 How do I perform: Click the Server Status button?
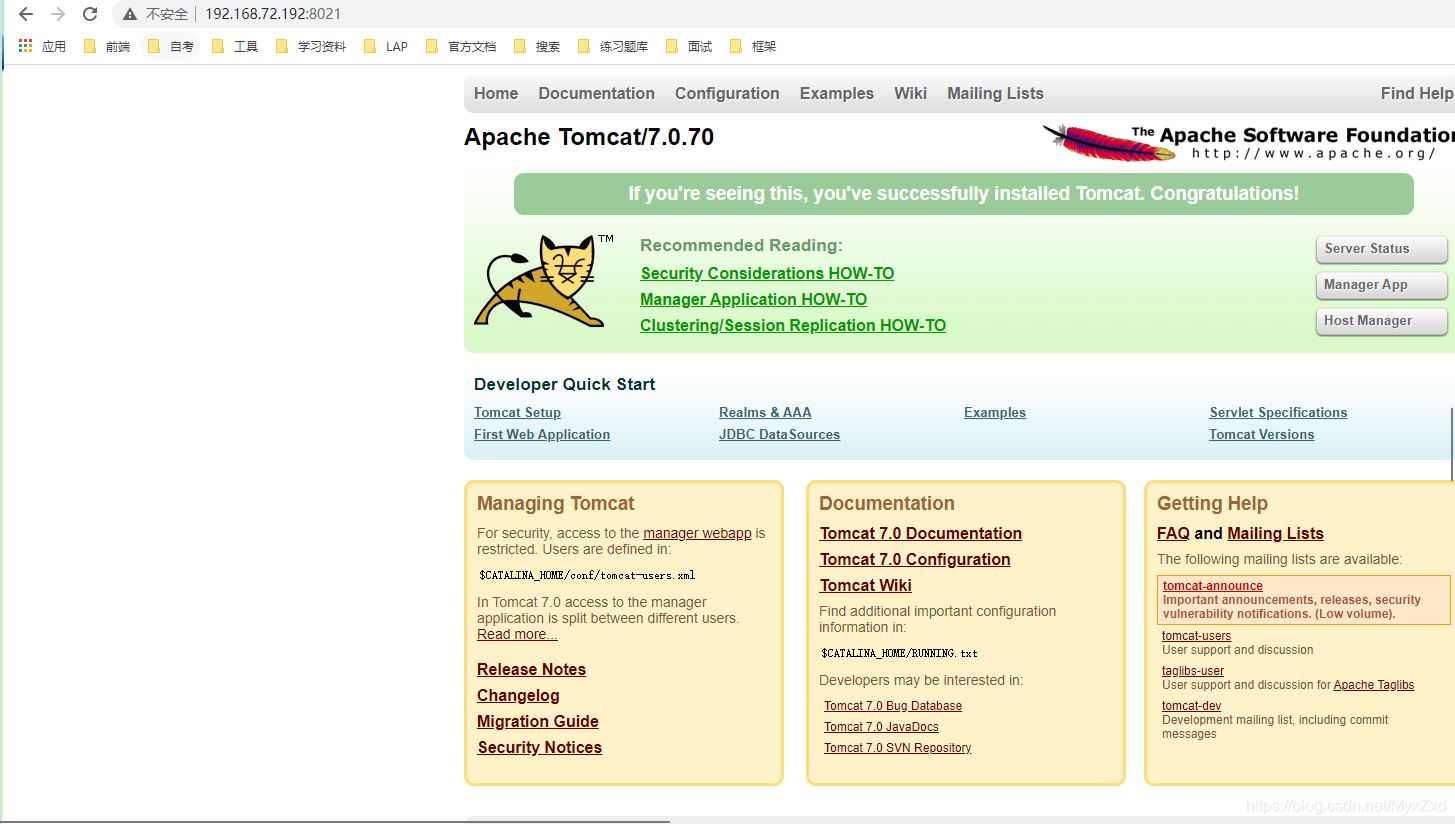click(1381, 249)
